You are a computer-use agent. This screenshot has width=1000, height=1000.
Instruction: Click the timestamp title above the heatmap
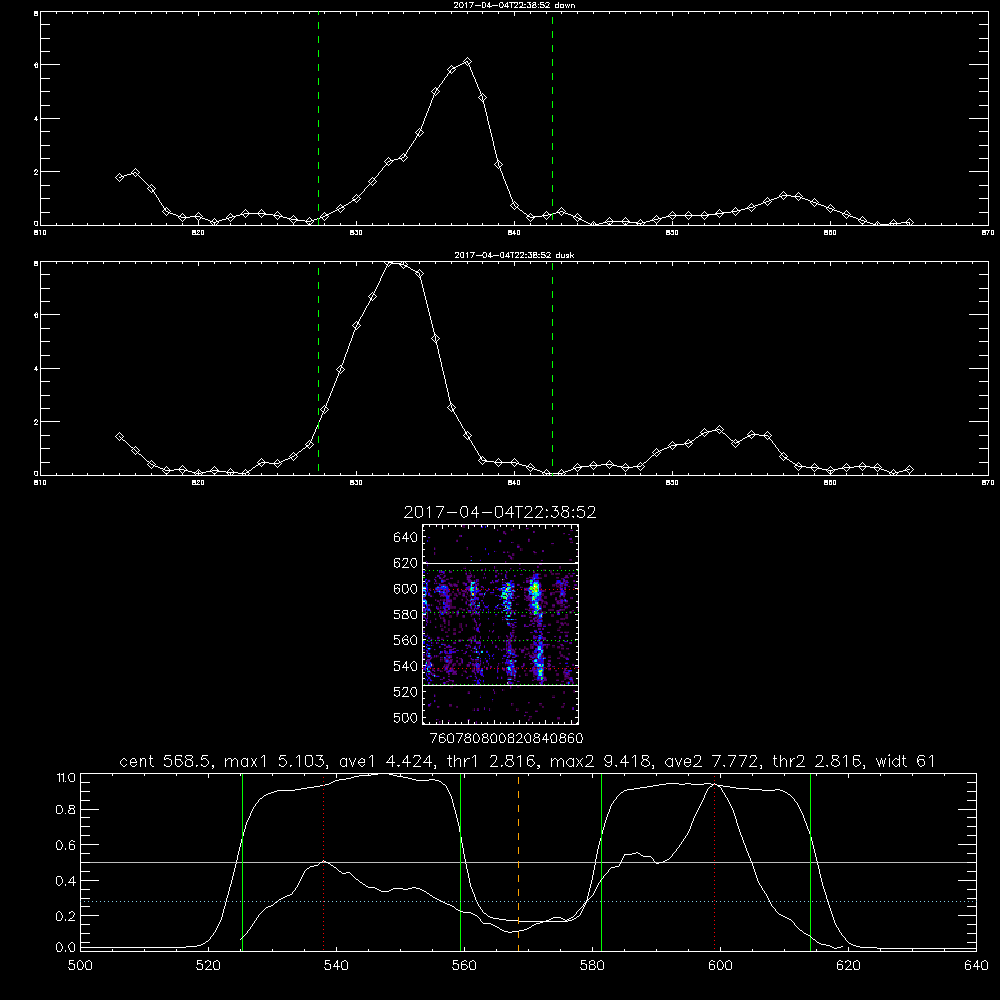click(500, 512)
